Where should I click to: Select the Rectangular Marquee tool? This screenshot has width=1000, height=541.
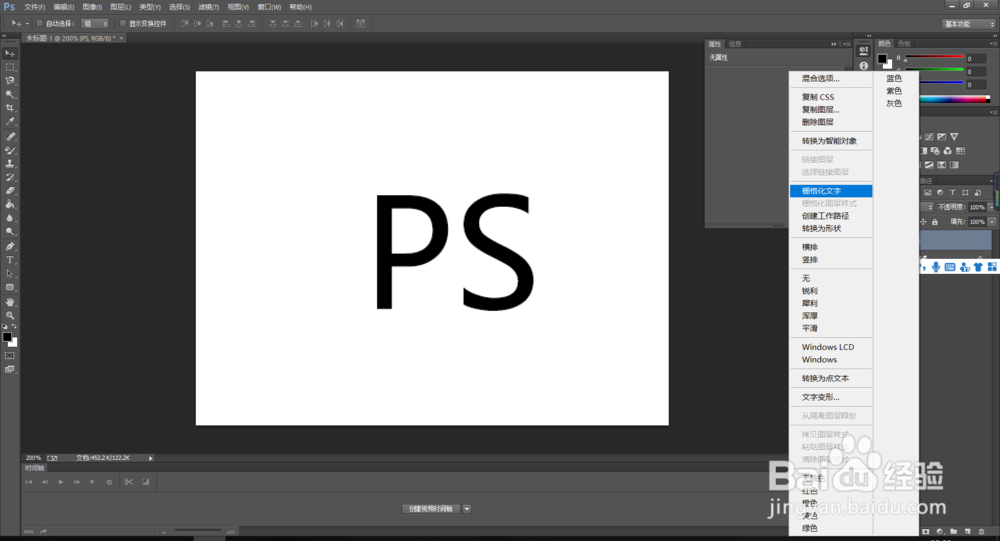[x=10, y=67]
